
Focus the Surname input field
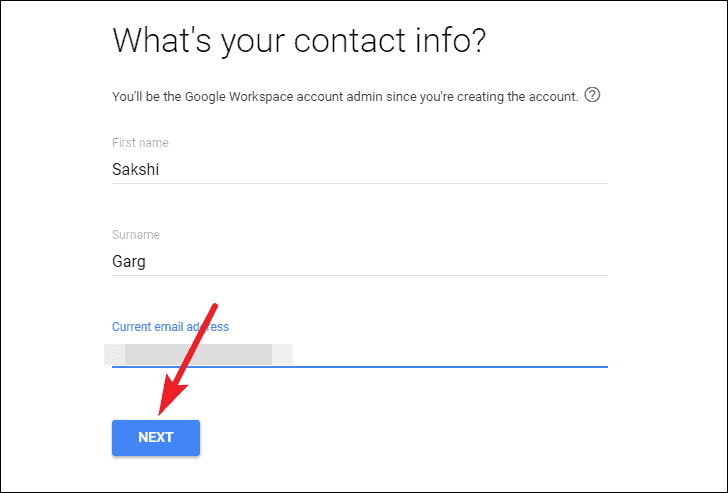[x=360, y=261]
